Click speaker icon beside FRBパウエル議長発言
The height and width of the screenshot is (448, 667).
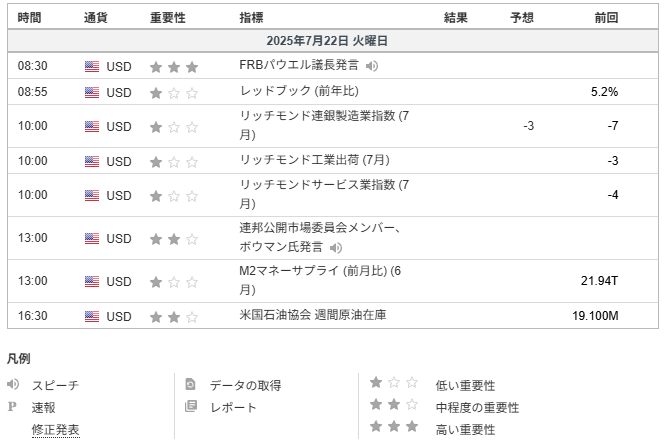(x=371, y=66)
